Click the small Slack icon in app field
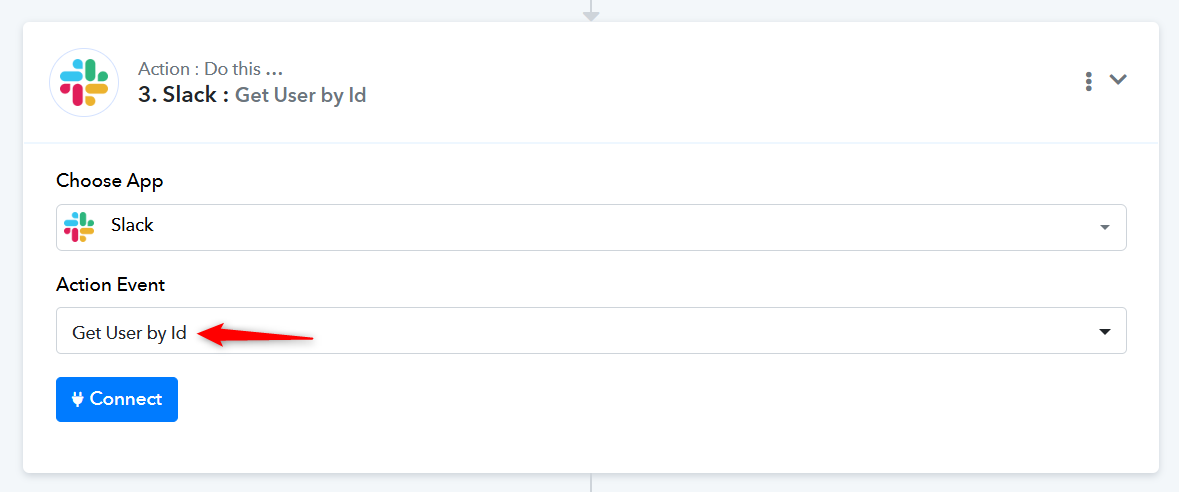This screenshot has height=492, width=1179. pyautogui.click(x=79, y=226)
